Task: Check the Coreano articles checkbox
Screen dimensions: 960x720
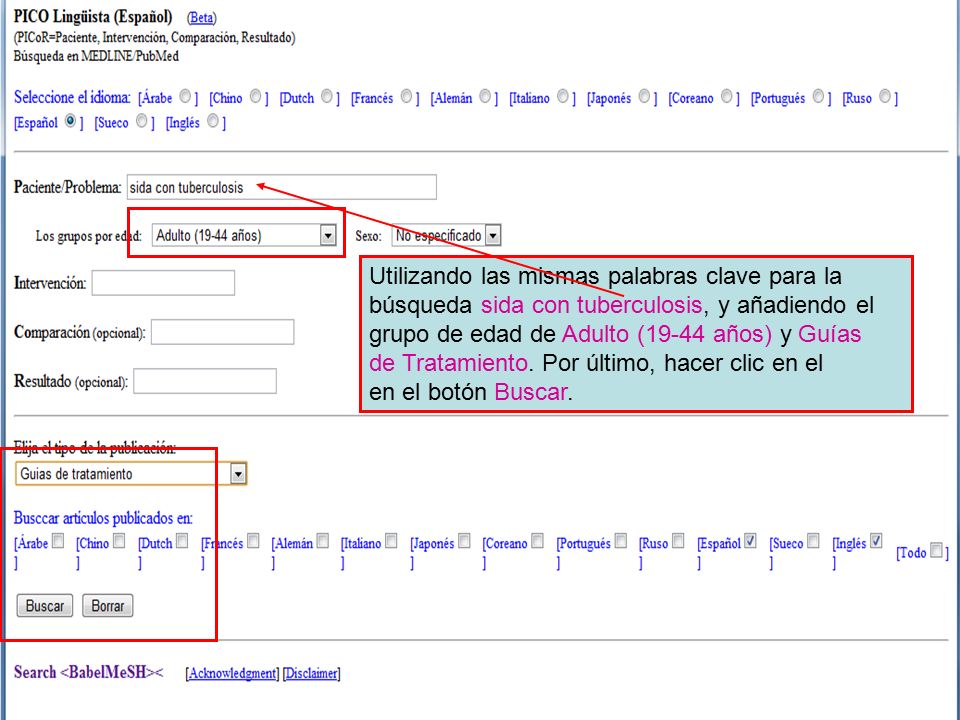Action: pyautogui.click(x=537, y=541)
